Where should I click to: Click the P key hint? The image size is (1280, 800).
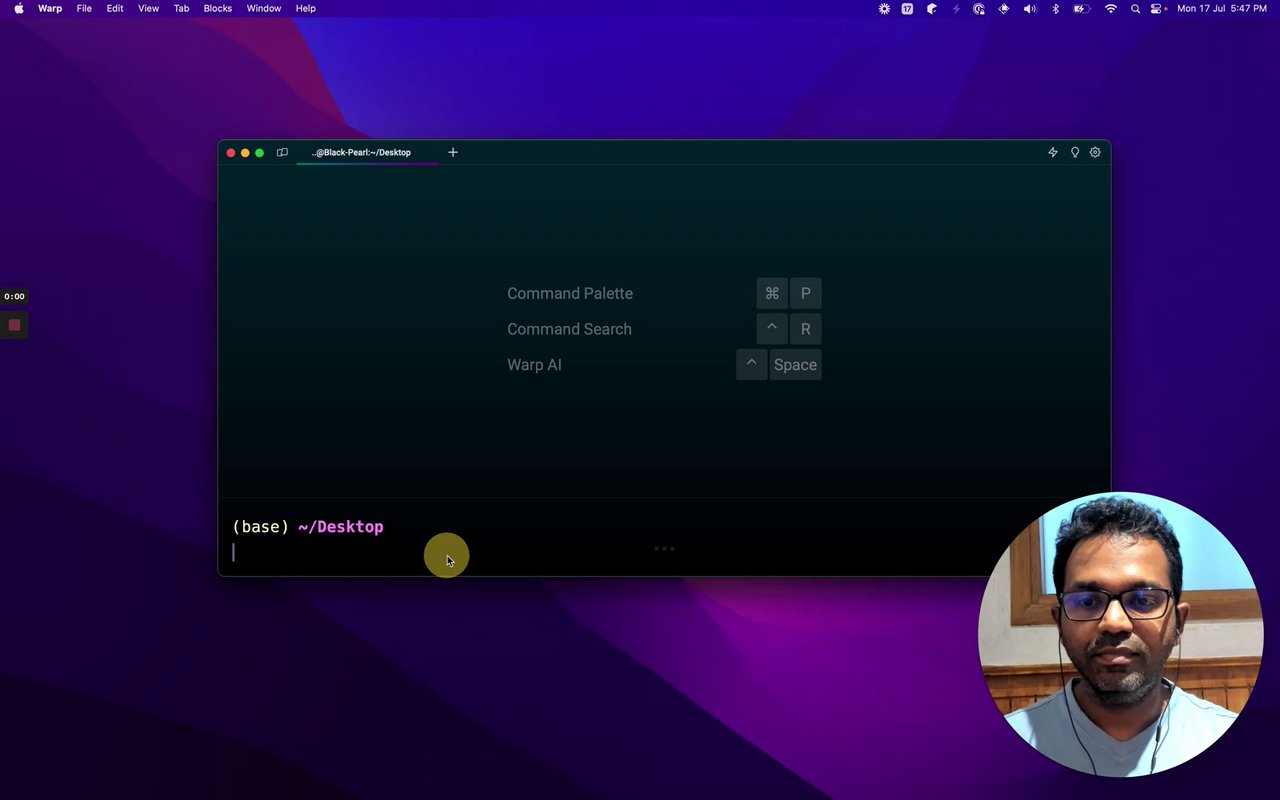[806, 293]
